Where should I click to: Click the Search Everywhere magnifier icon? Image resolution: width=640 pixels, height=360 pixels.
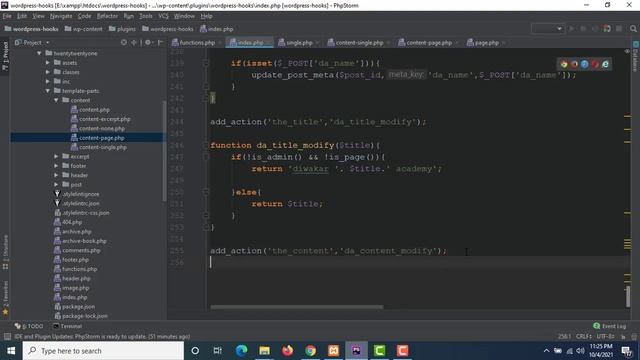pos(633,29)
